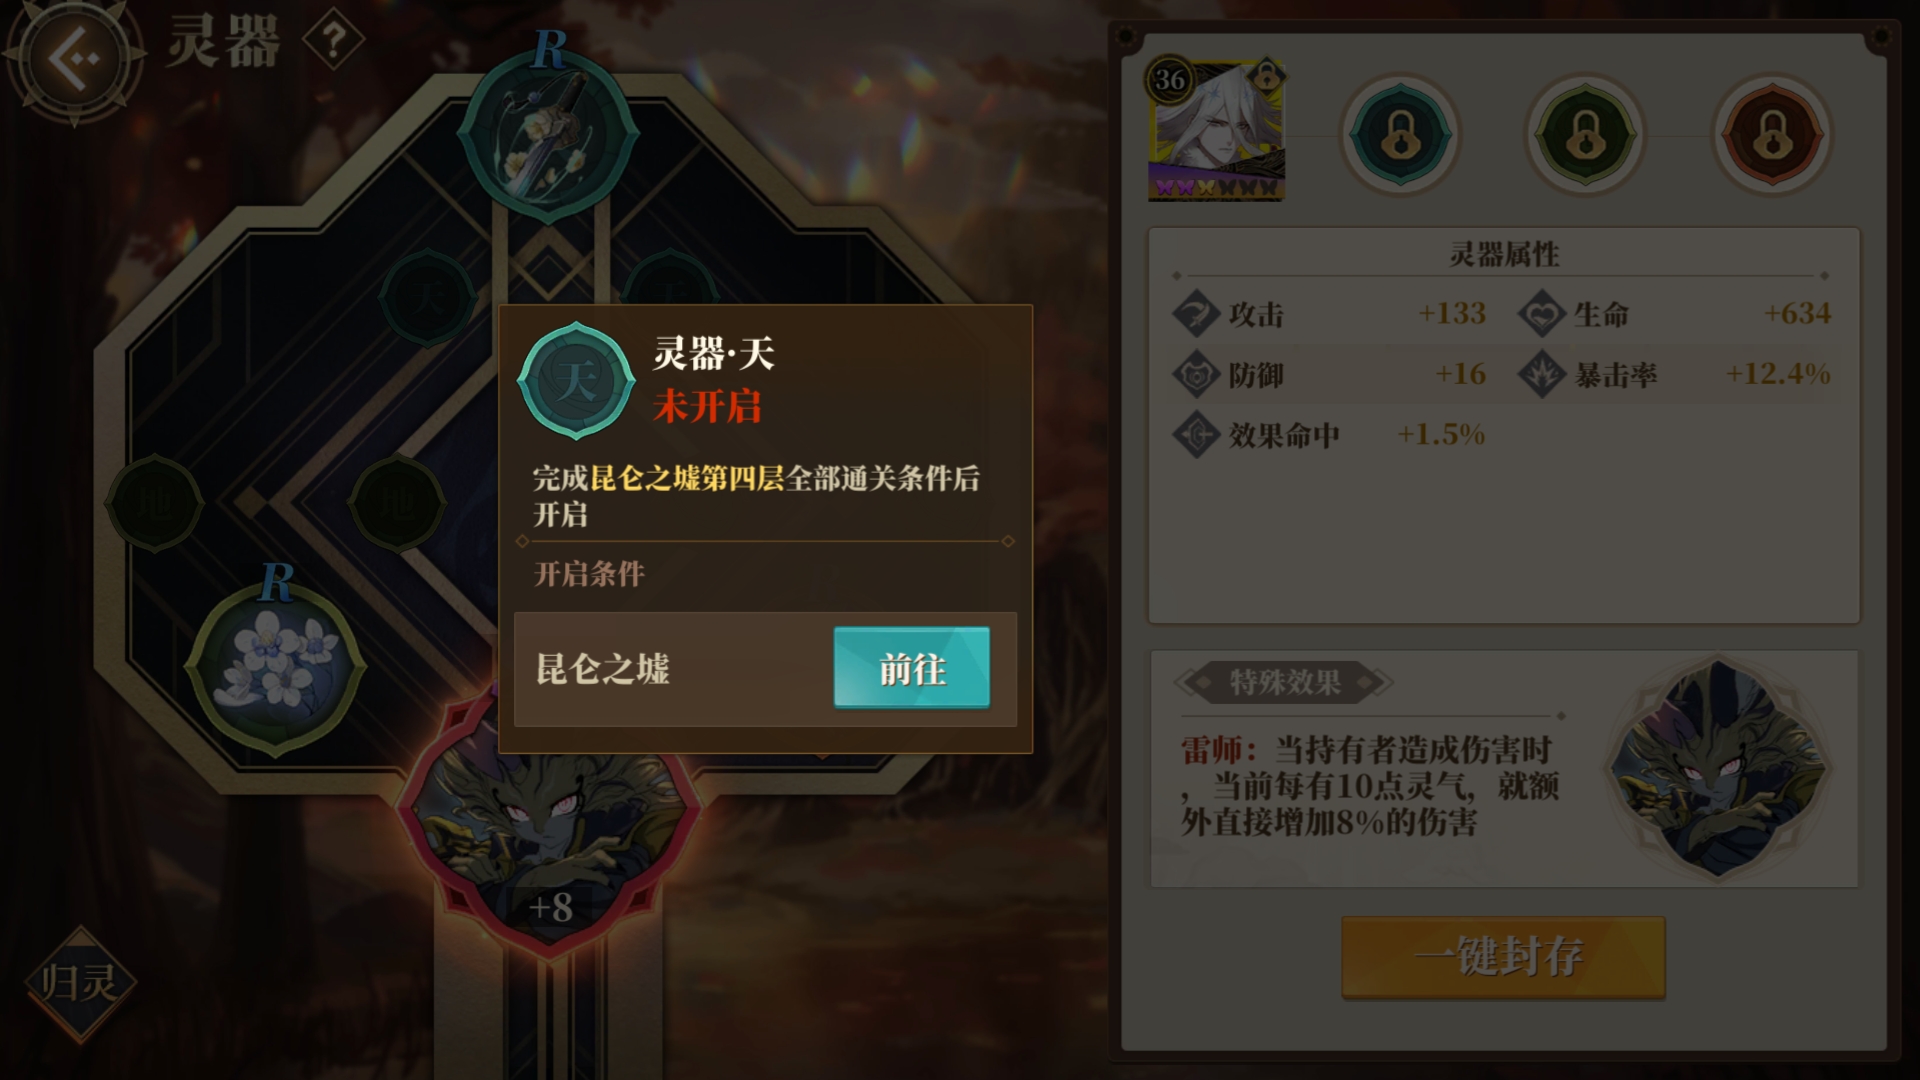1920x1080 pixels.
Task: Tap the dragon special effect portrait
Action: click(x=1718, y=768)
